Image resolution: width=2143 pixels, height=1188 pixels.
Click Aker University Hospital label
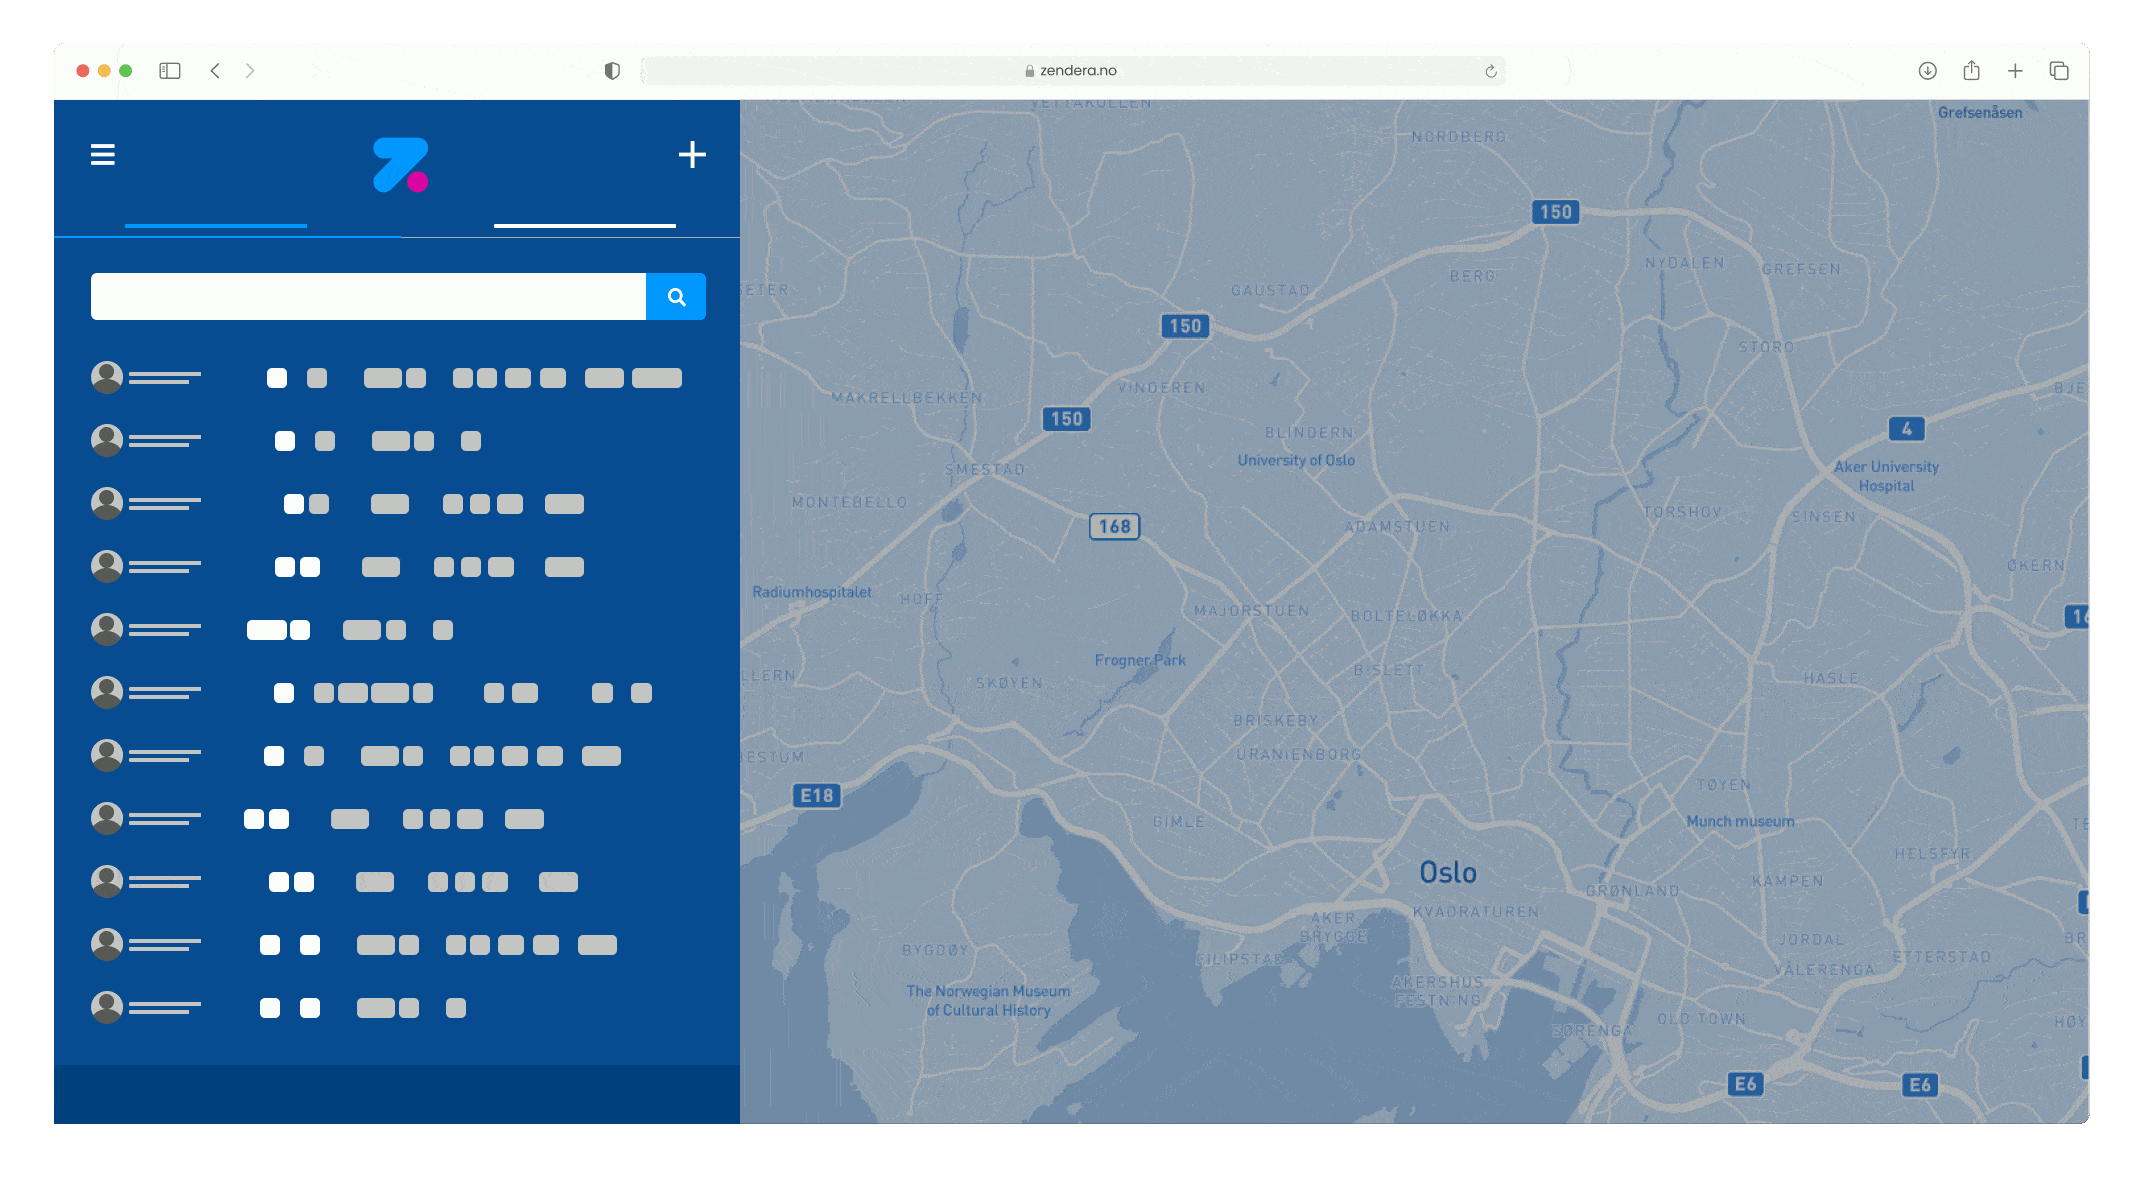pos(1886,476)
